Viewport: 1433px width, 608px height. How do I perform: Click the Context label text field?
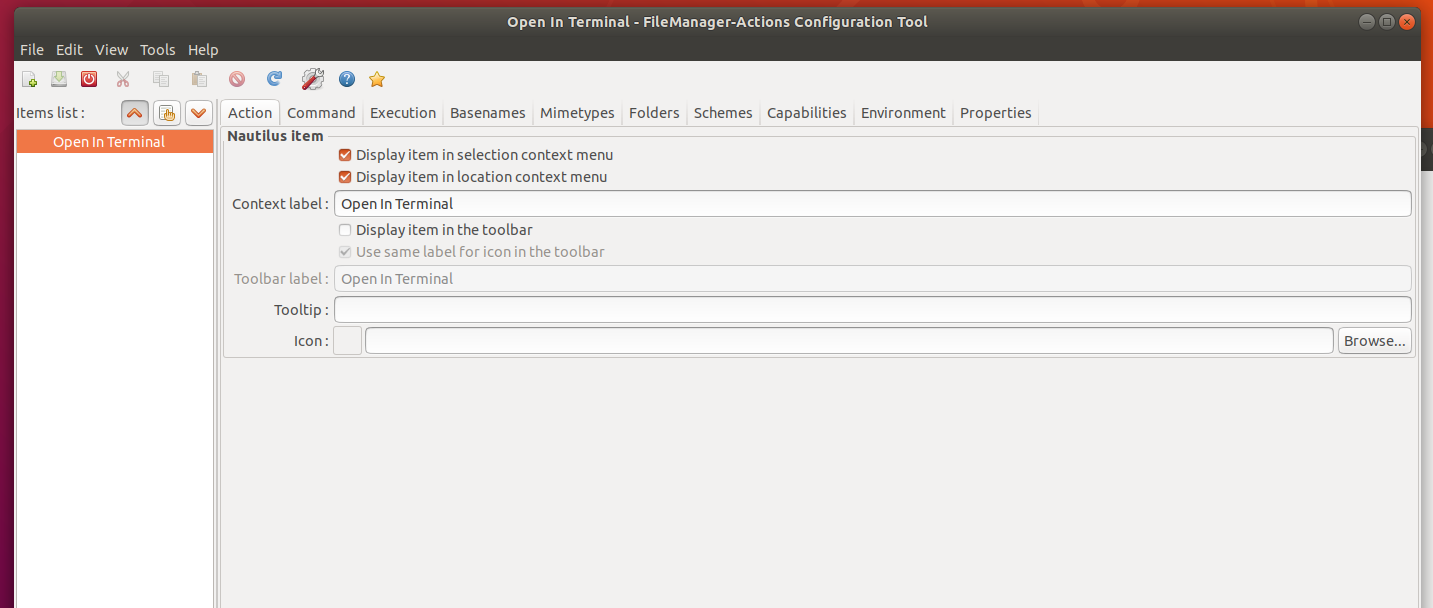[872, 204]
